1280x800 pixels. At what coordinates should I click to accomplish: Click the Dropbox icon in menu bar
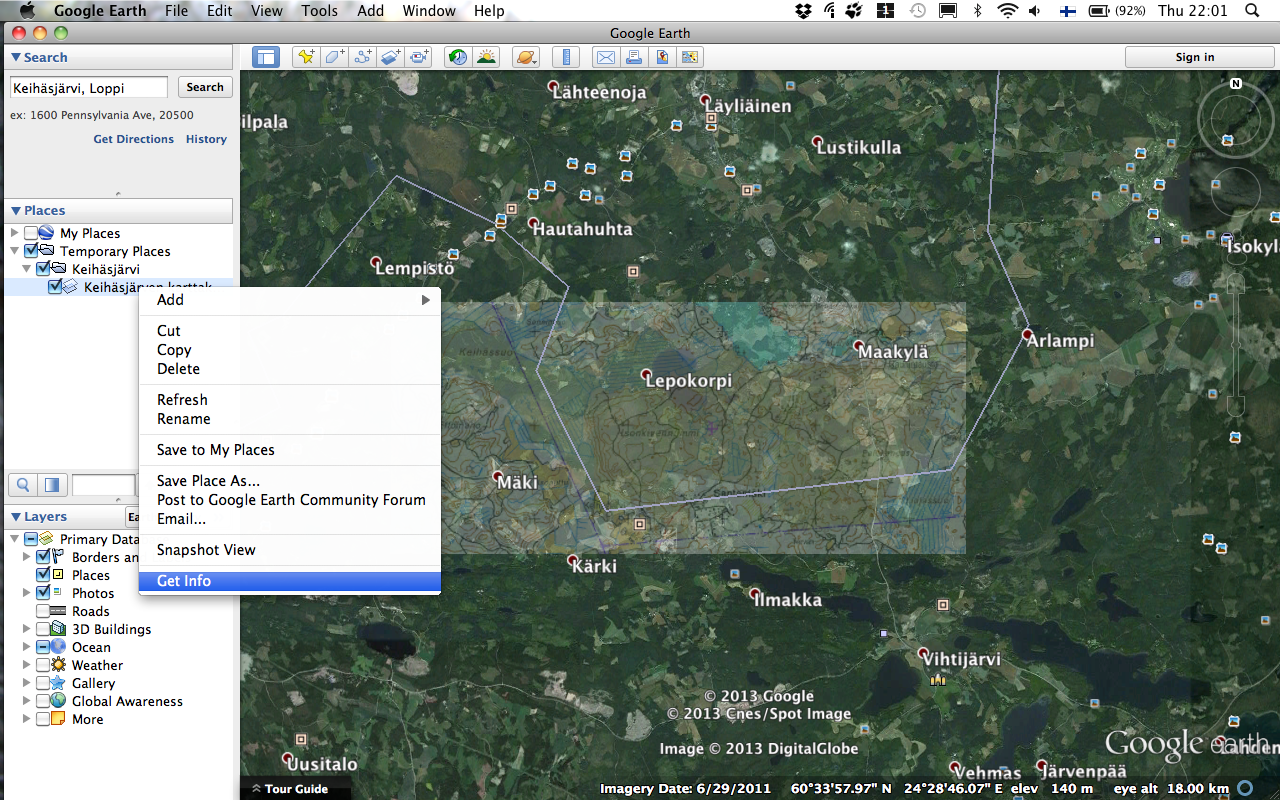[803, 11]
